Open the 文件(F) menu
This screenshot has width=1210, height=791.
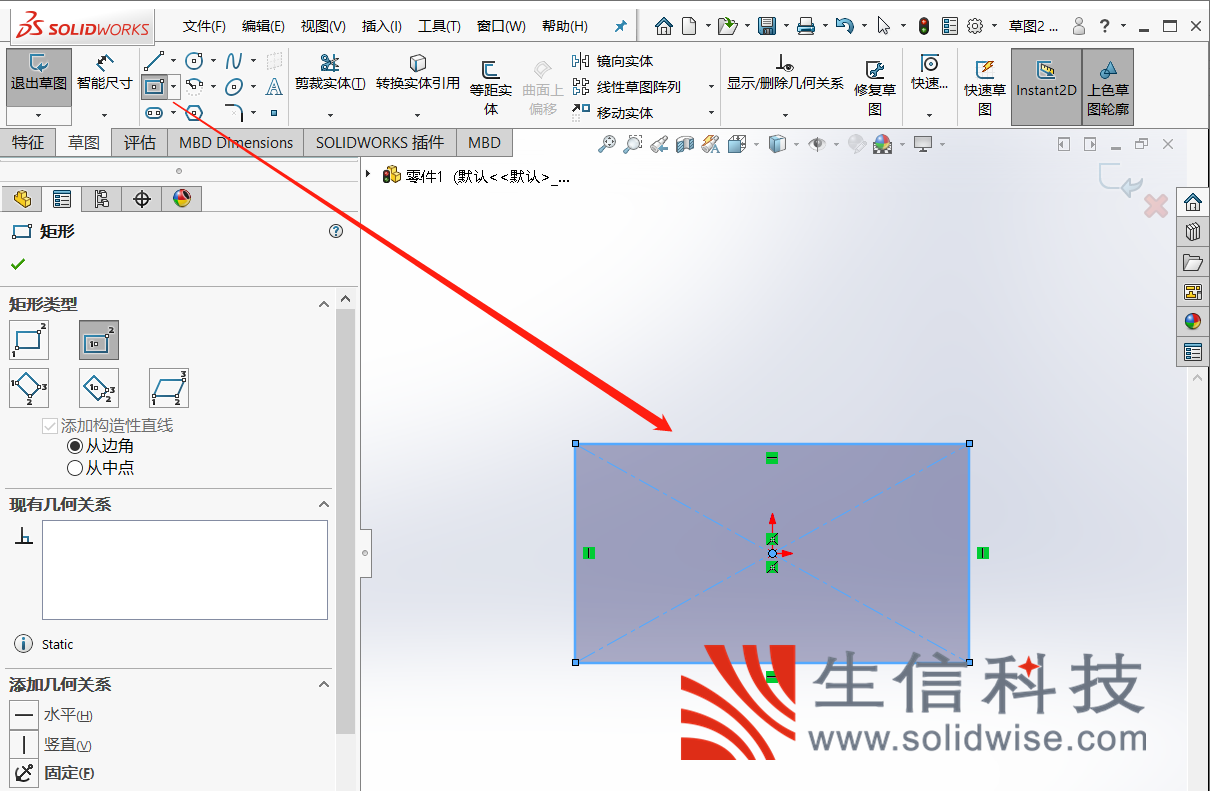coord(204,26)
